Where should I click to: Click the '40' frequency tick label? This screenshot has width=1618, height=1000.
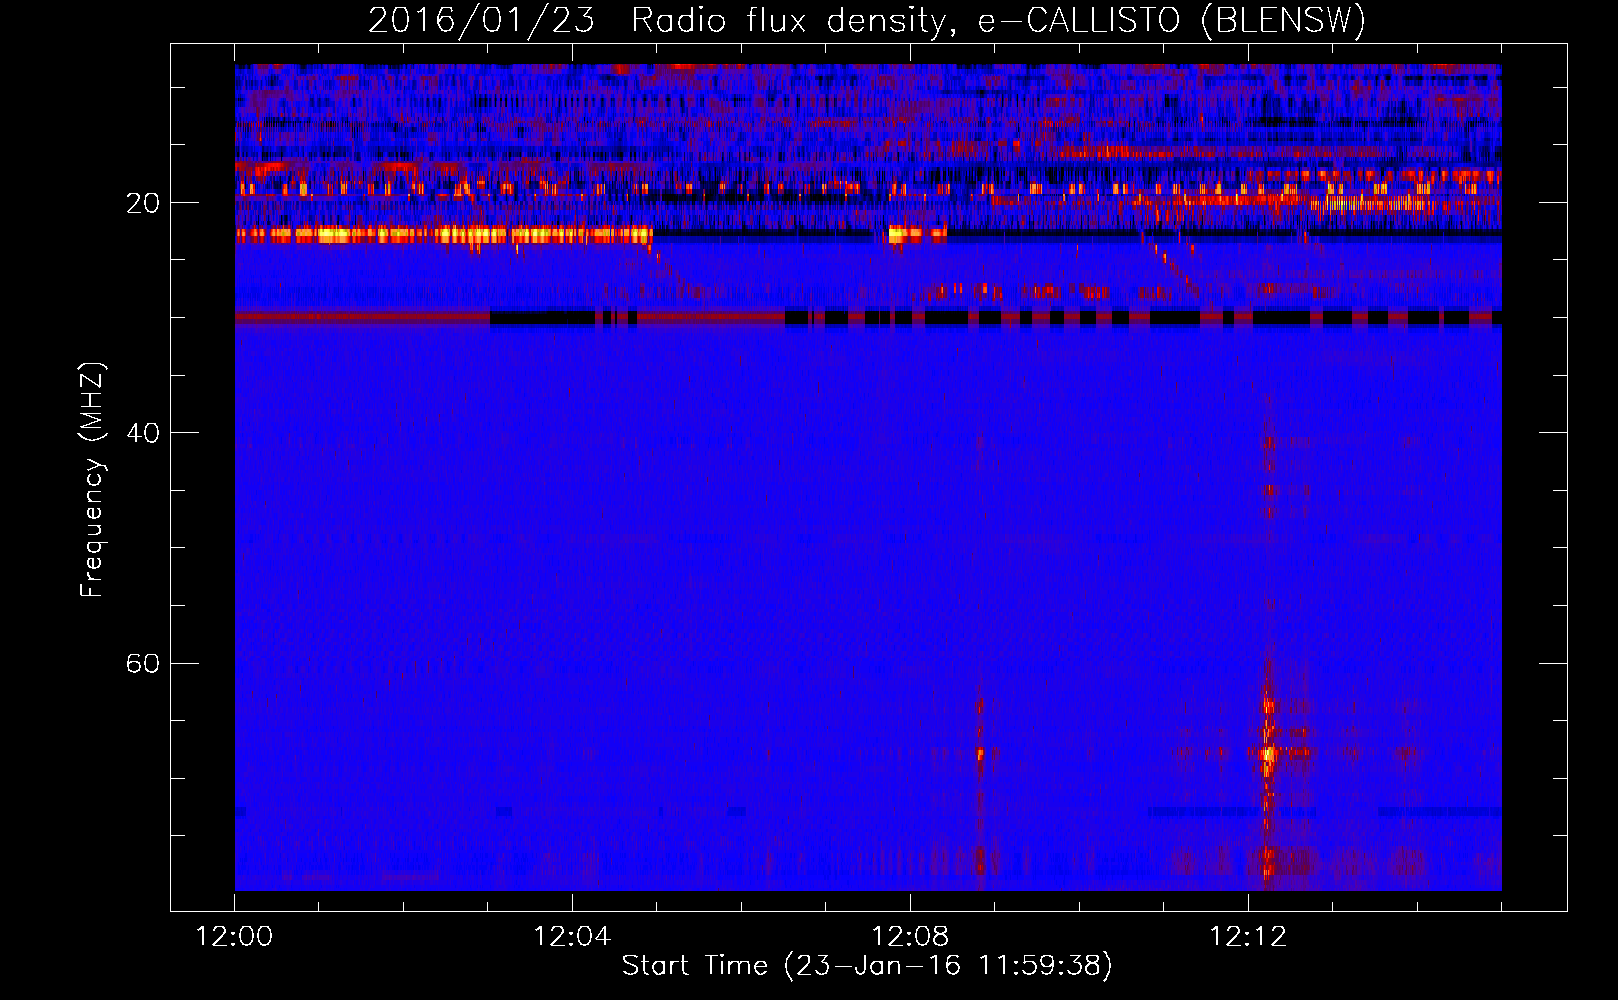point(142,433)
